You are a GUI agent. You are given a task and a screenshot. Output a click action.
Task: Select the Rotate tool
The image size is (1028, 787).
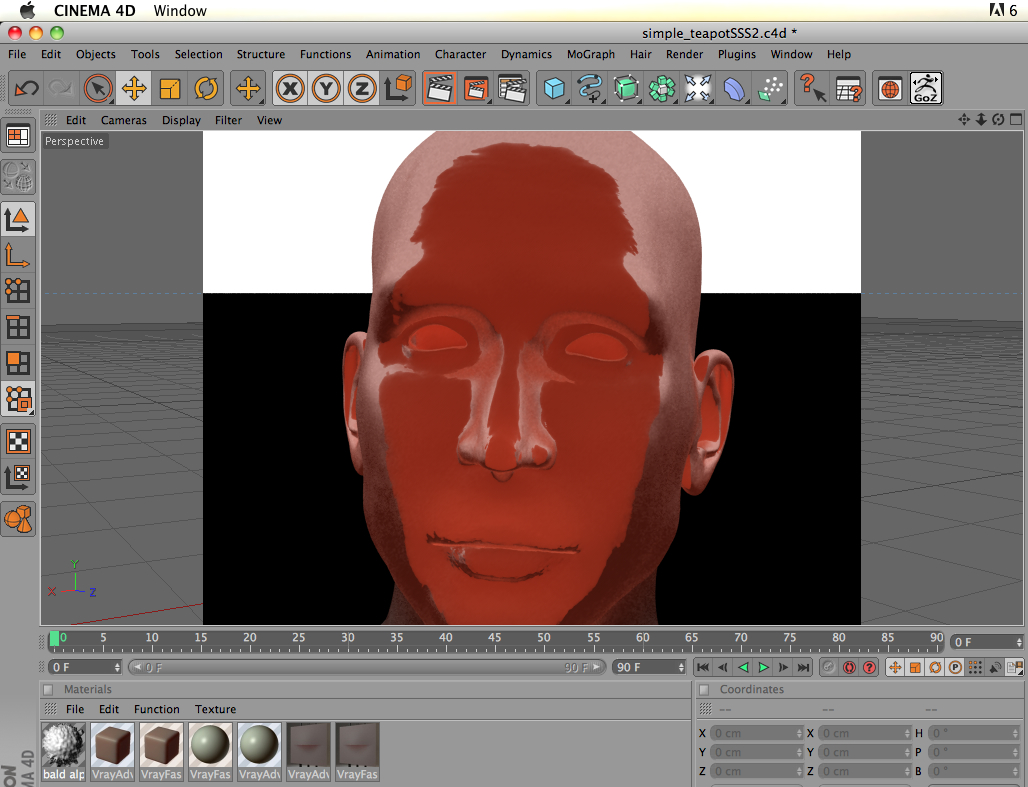pos(206,88)
